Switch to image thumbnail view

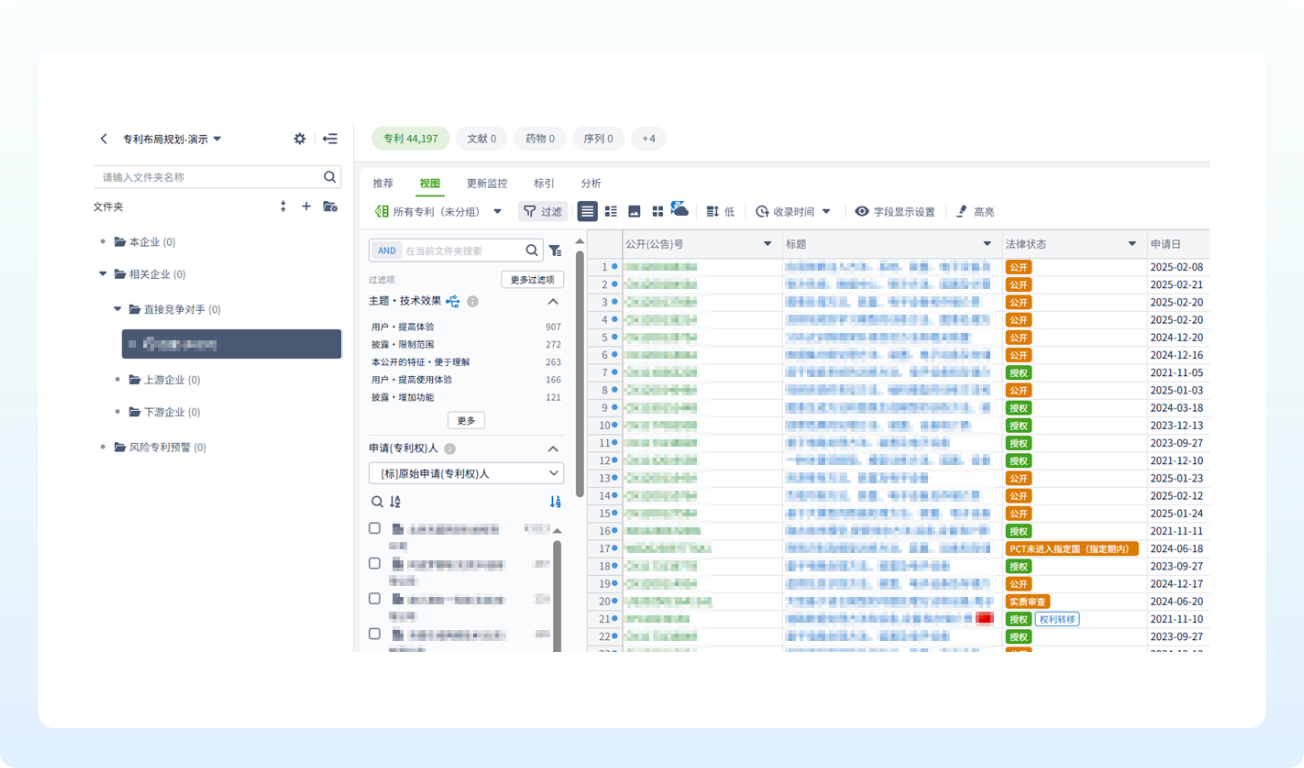pyautogui.click(x=634, y=212)
